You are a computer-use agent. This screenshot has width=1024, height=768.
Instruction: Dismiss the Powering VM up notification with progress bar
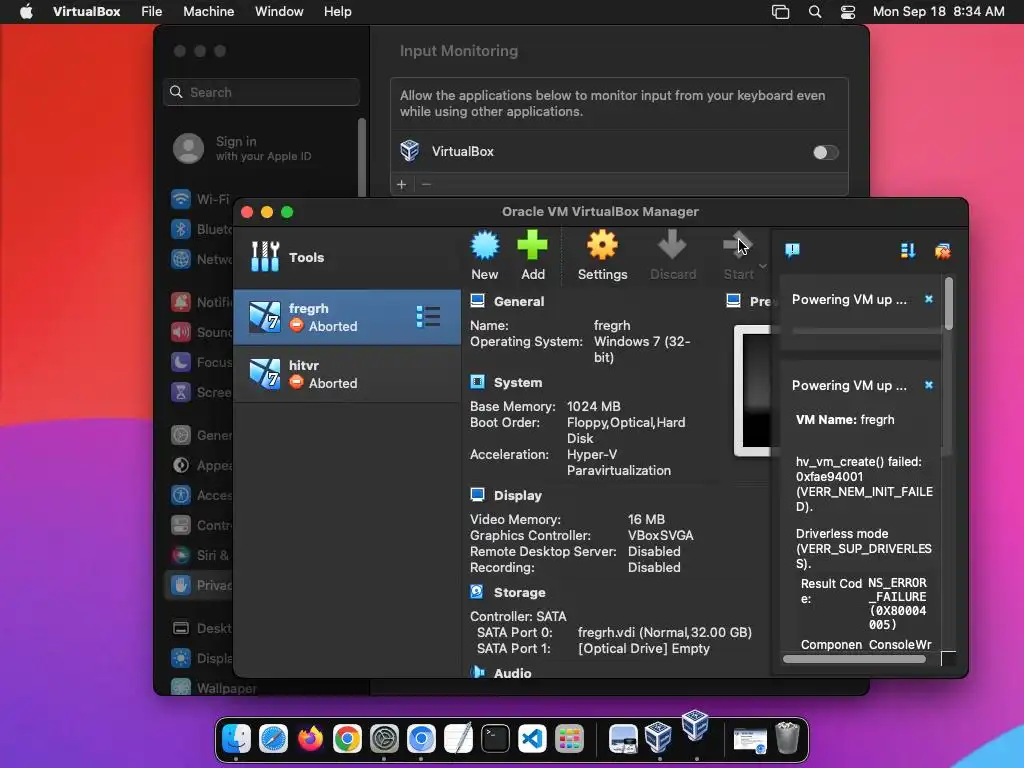[929, 299]
